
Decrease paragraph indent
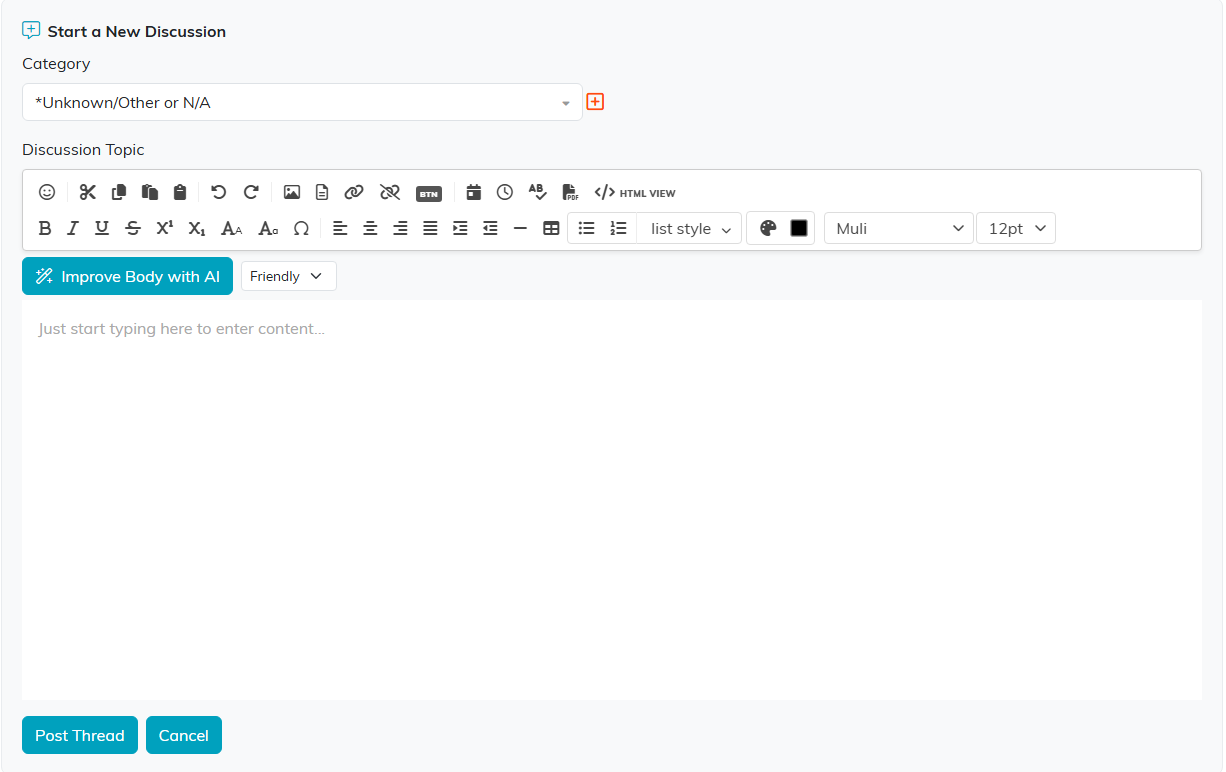[490, 228]
